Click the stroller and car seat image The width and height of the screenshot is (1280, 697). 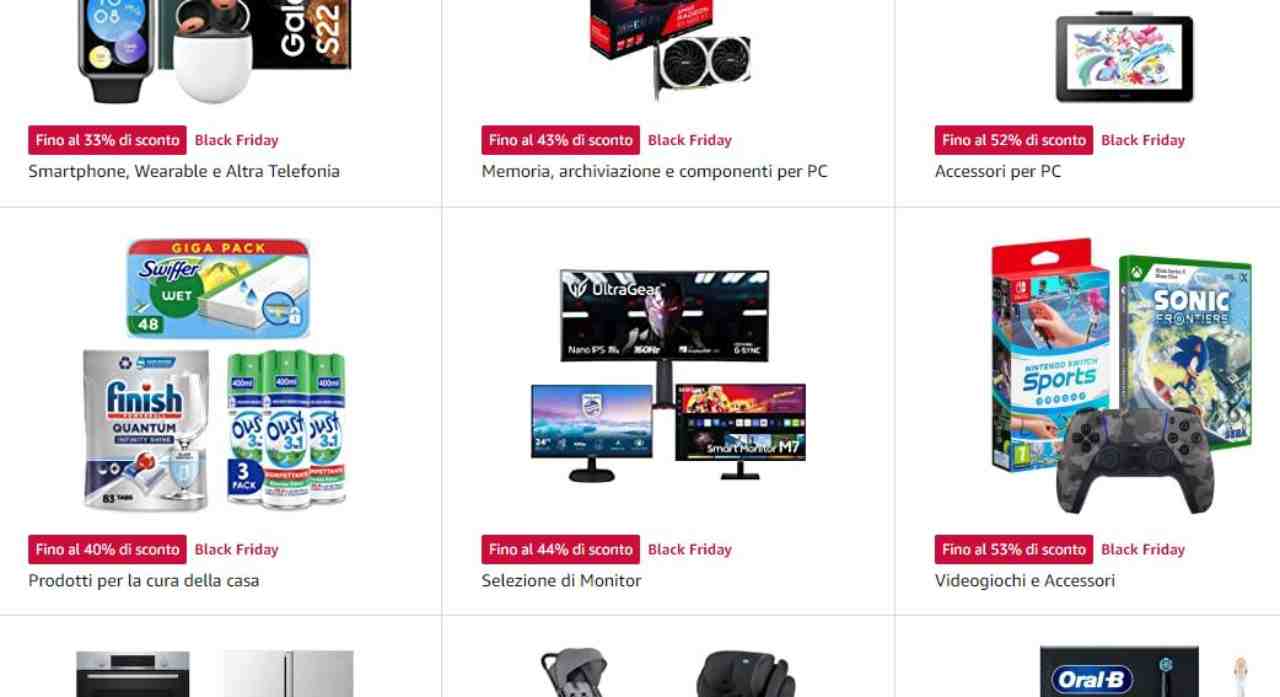(x=668, y=672)
